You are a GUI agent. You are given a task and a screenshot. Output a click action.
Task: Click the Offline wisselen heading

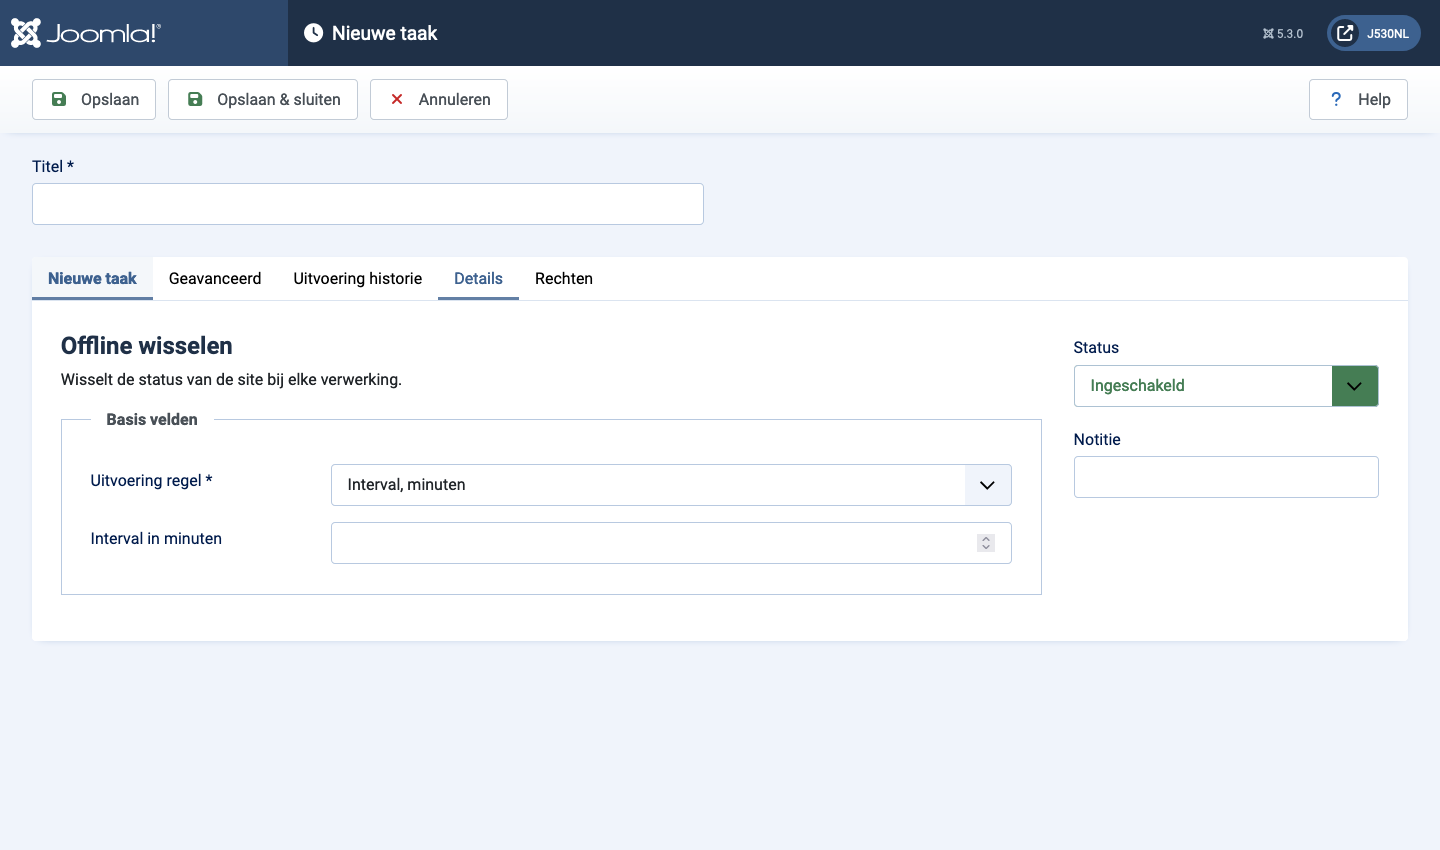point(147,346)
